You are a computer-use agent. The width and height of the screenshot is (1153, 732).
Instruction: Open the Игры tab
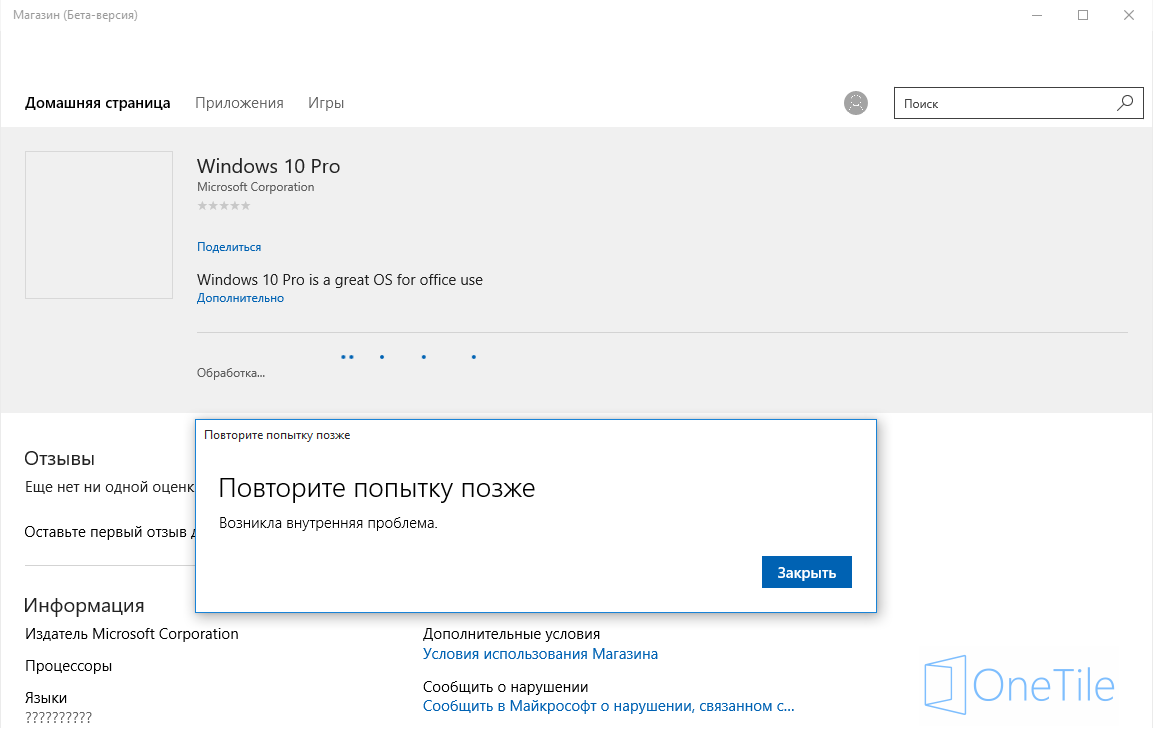click(326, 103)
